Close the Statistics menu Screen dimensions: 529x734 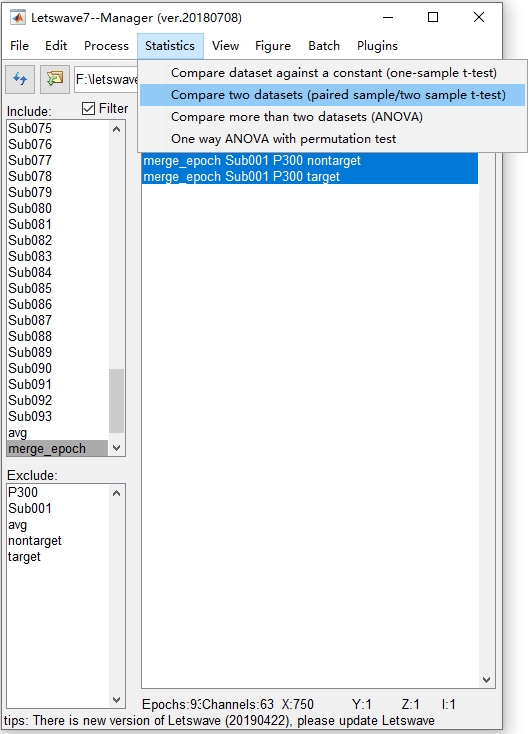[170, 46]
